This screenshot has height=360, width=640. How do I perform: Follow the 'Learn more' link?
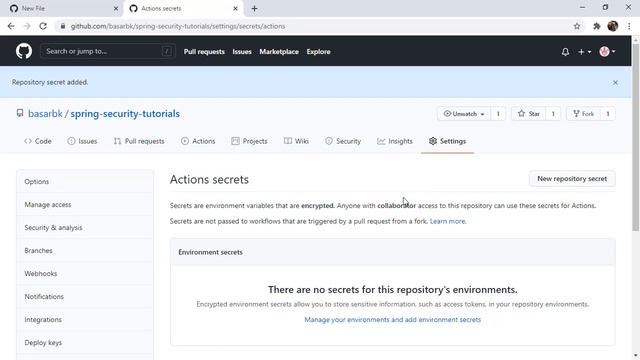coord(447,221)
